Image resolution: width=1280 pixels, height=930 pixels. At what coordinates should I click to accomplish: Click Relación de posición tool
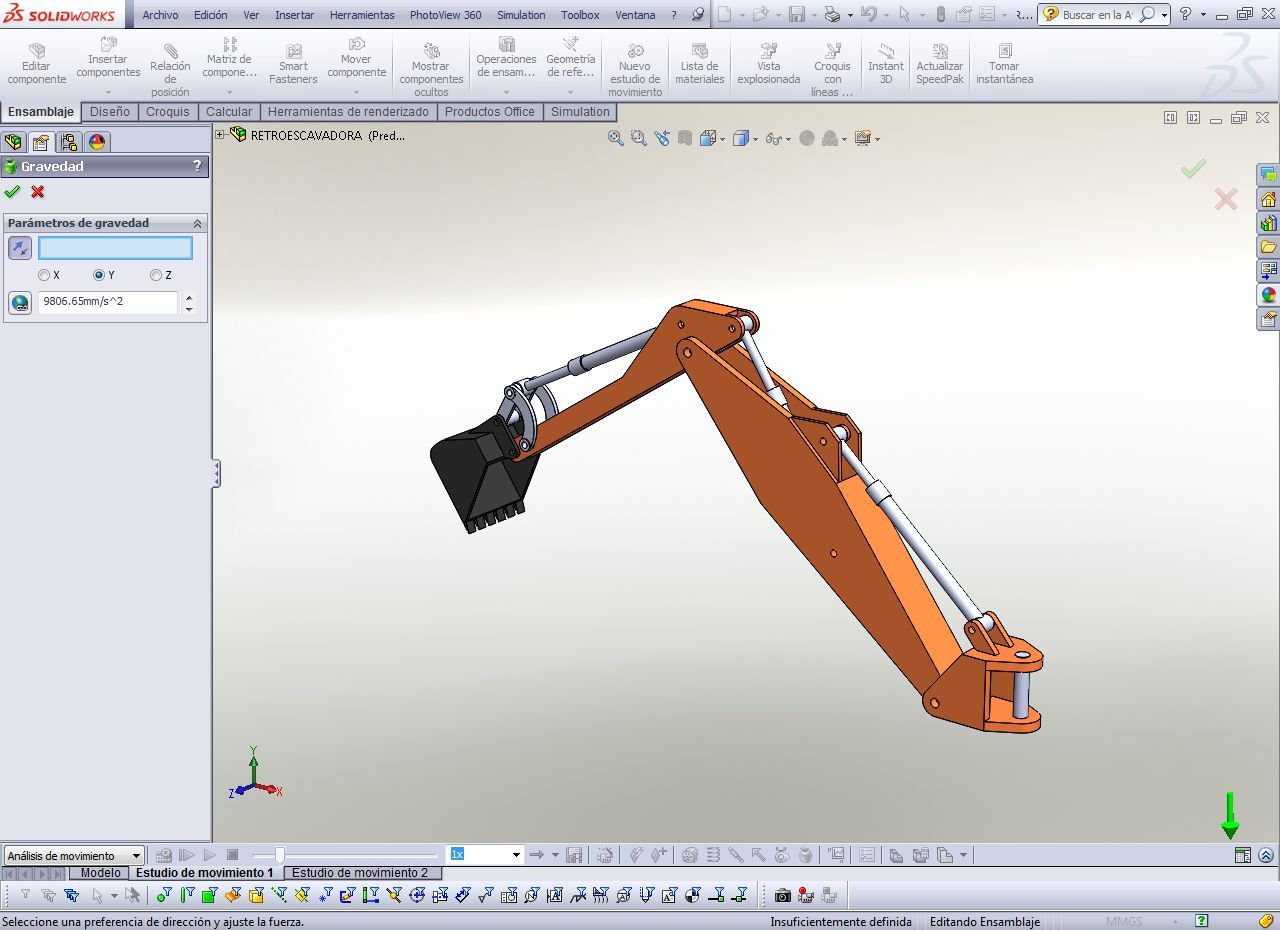coord(170,70)
